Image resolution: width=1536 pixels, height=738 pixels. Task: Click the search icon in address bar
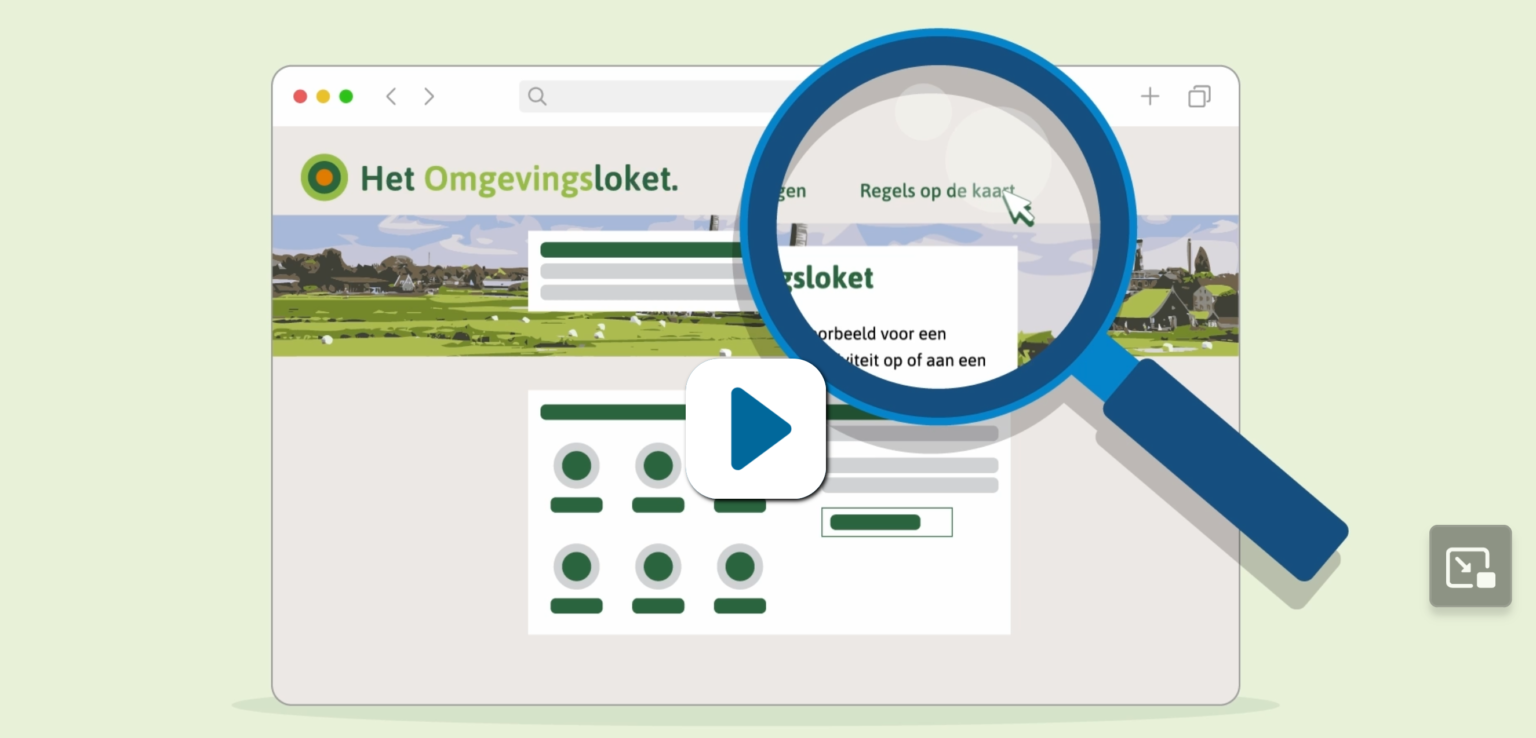pyautogui.click(x=537, y=97)
